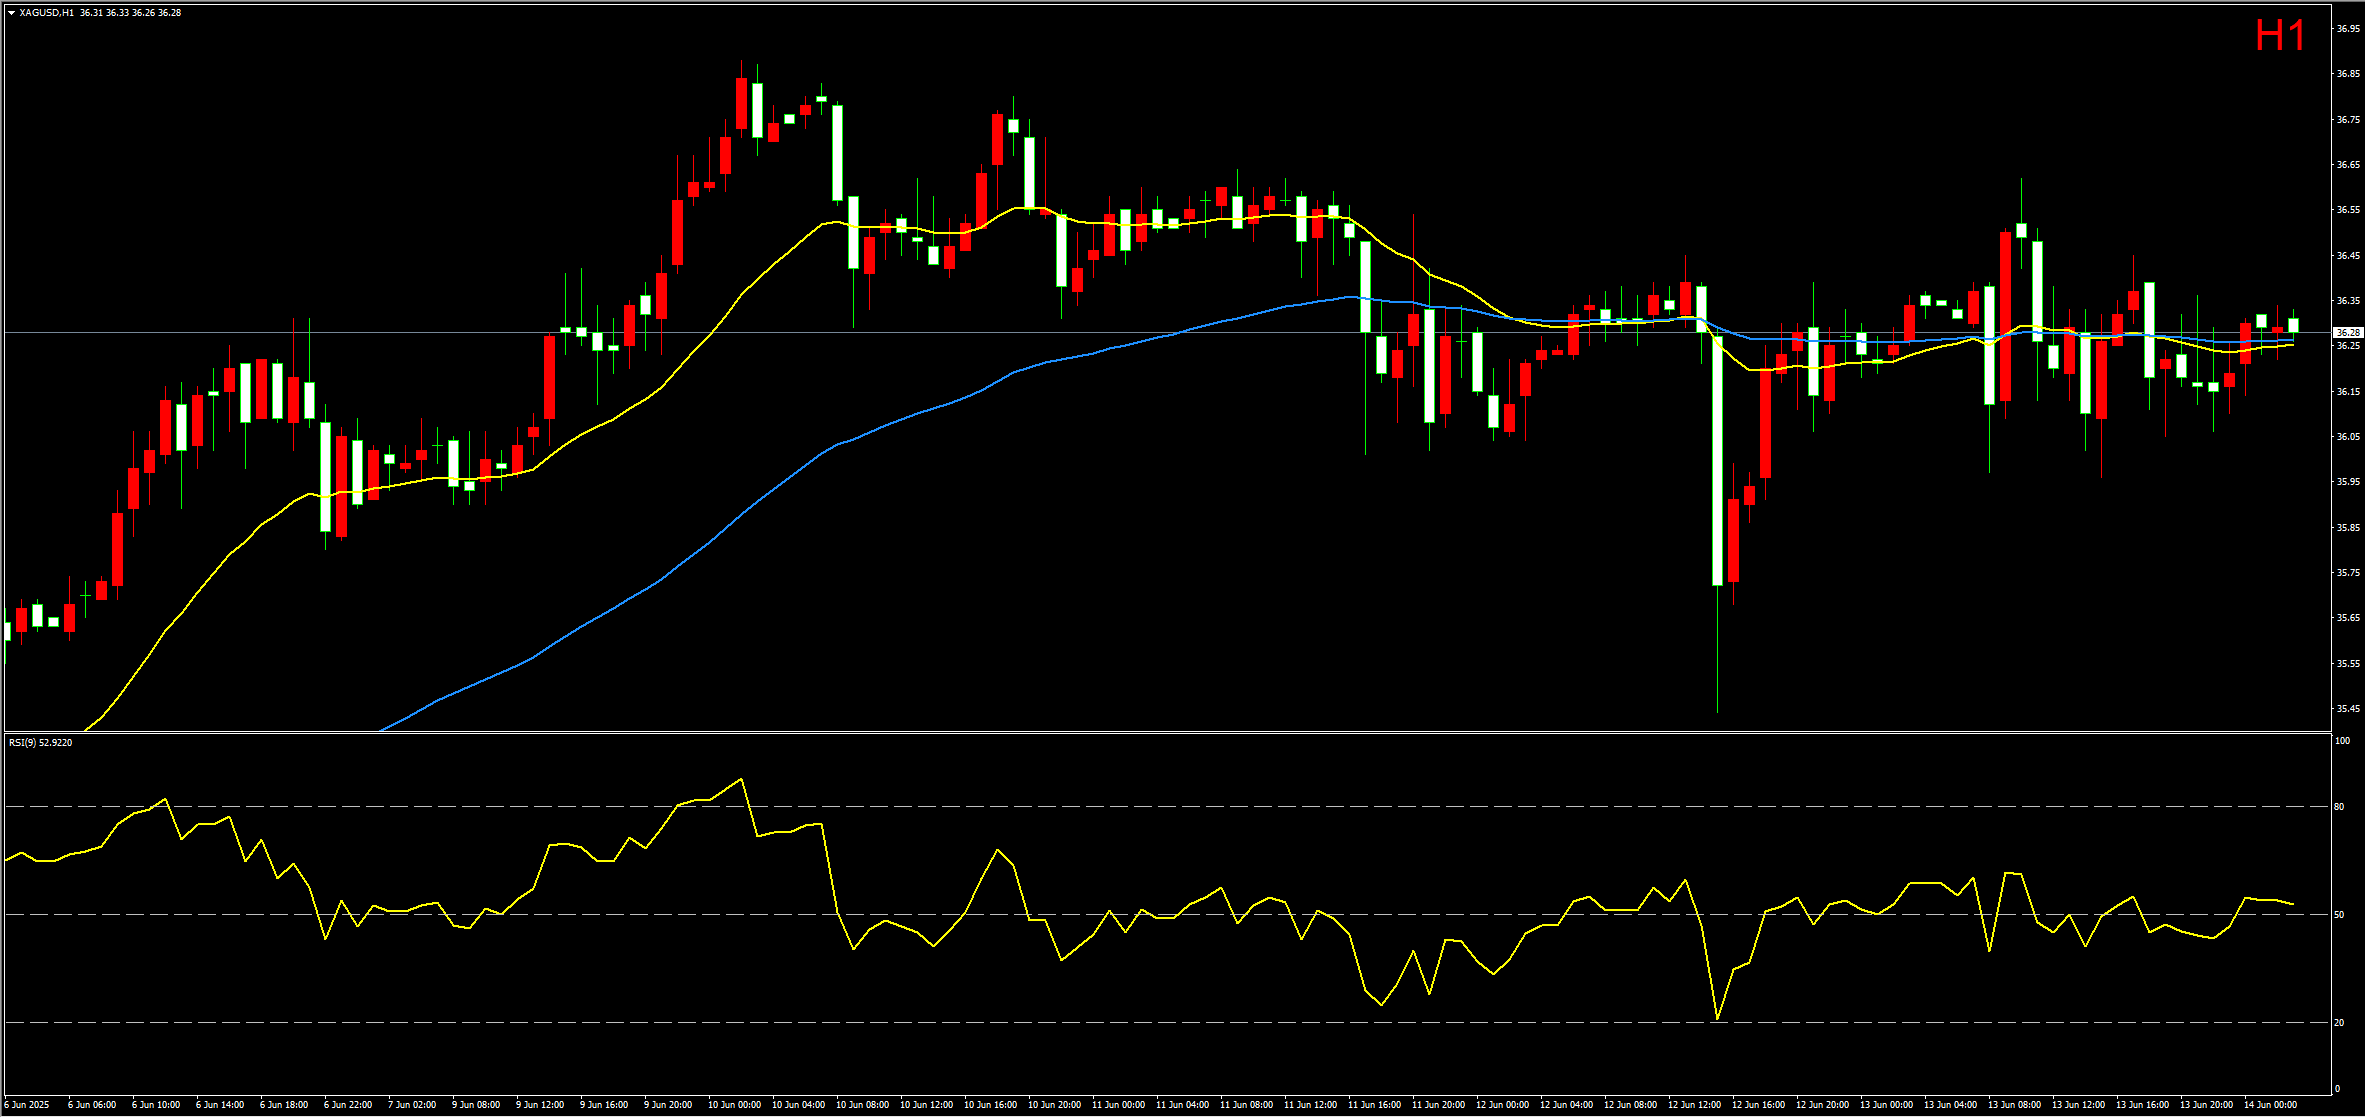Screen dimensions: 2365x1118
Task: Click the 35.55 price axis label
Action: [2348, 664]
